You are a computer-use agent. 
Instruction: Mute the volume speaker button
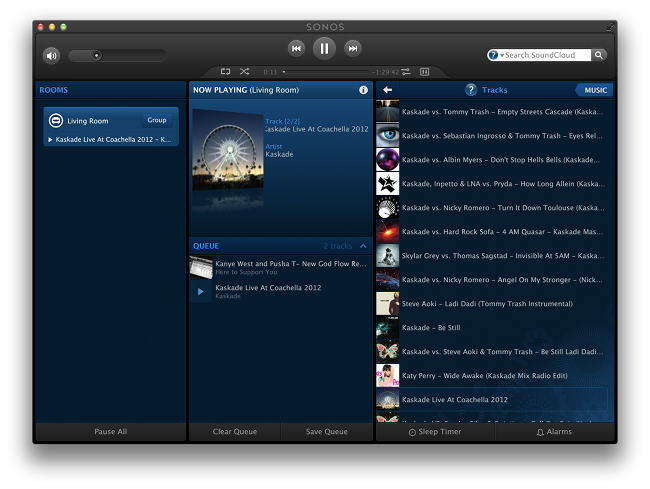click(51, 56)
